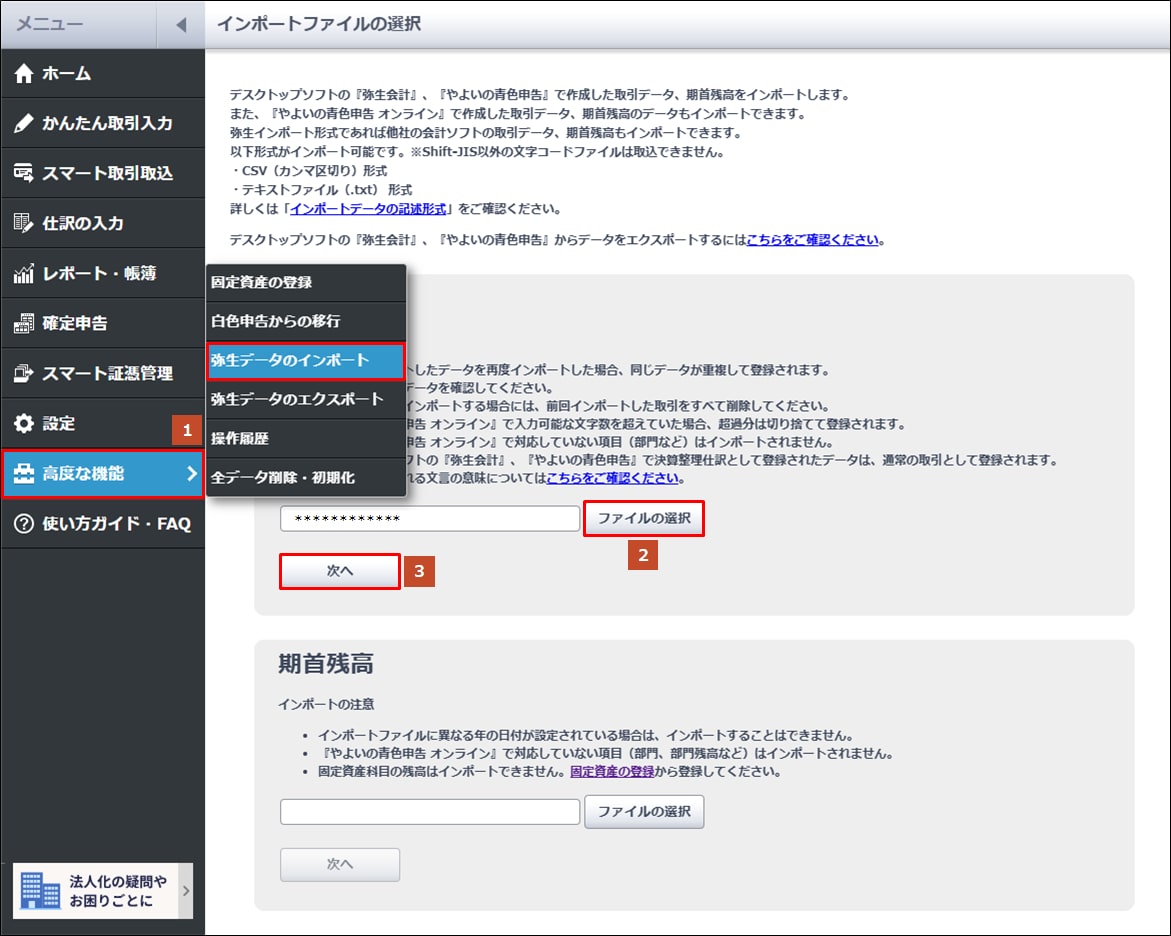Choose 弥生データのエクスポート from the submenu

[305, 400]
